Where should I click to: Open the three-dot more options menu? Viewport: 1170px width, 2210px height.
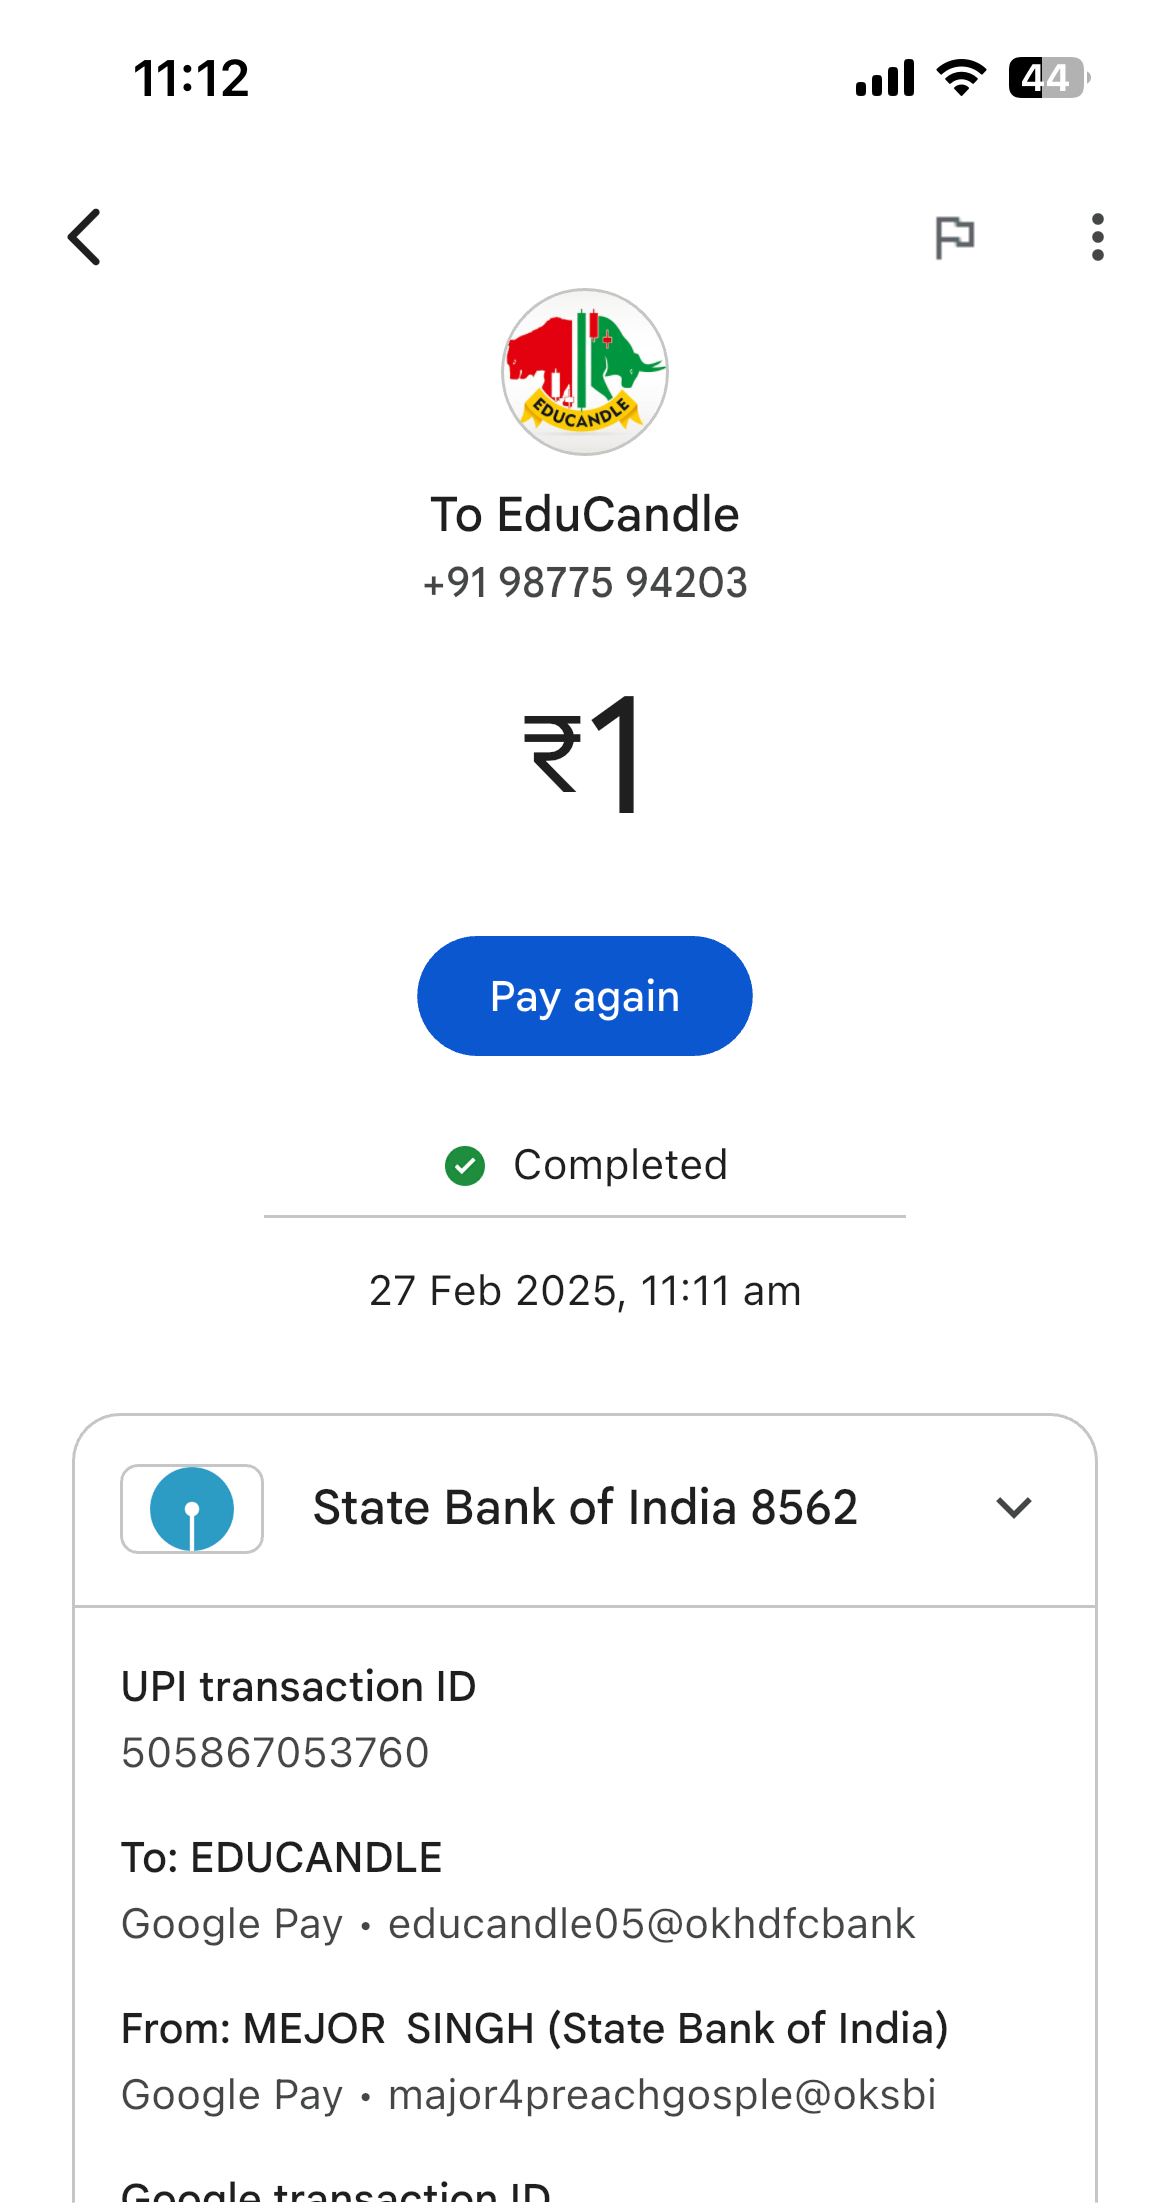1097,238
